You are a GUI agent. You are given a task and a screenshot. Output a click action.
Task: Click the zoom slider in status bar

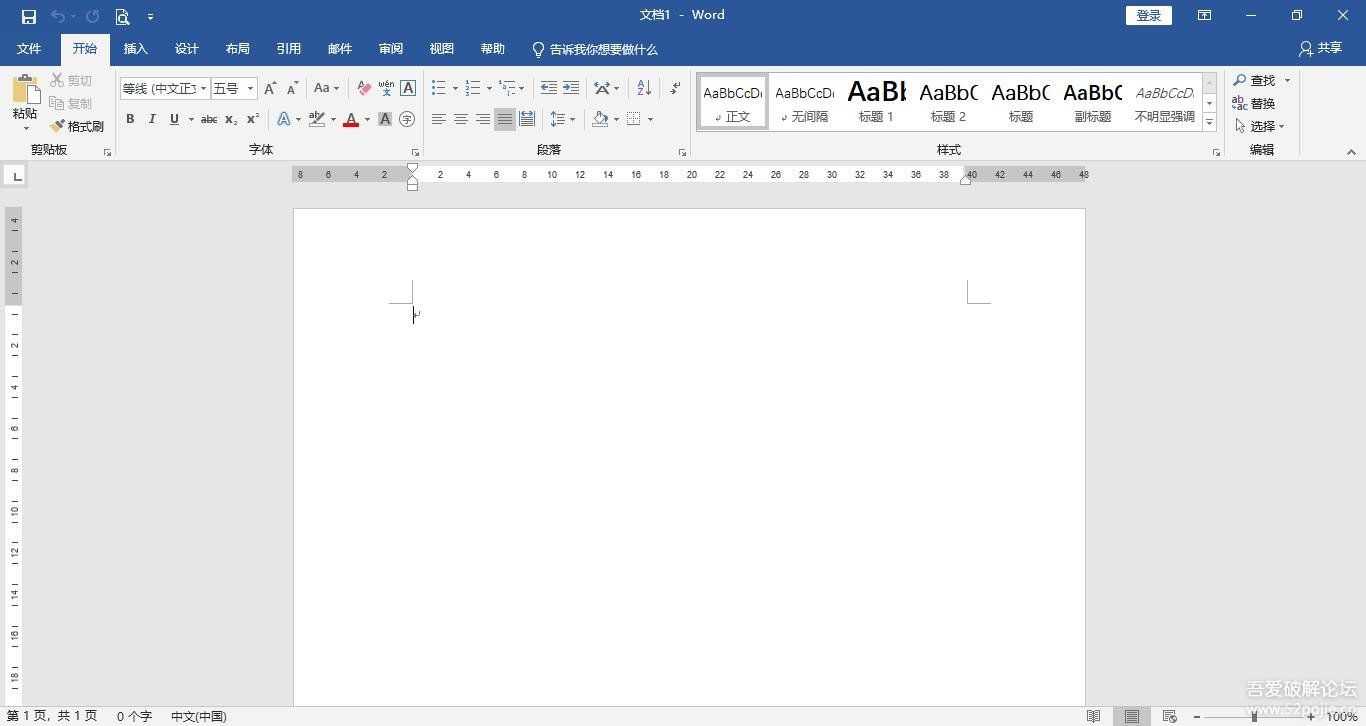[1254, 716]
